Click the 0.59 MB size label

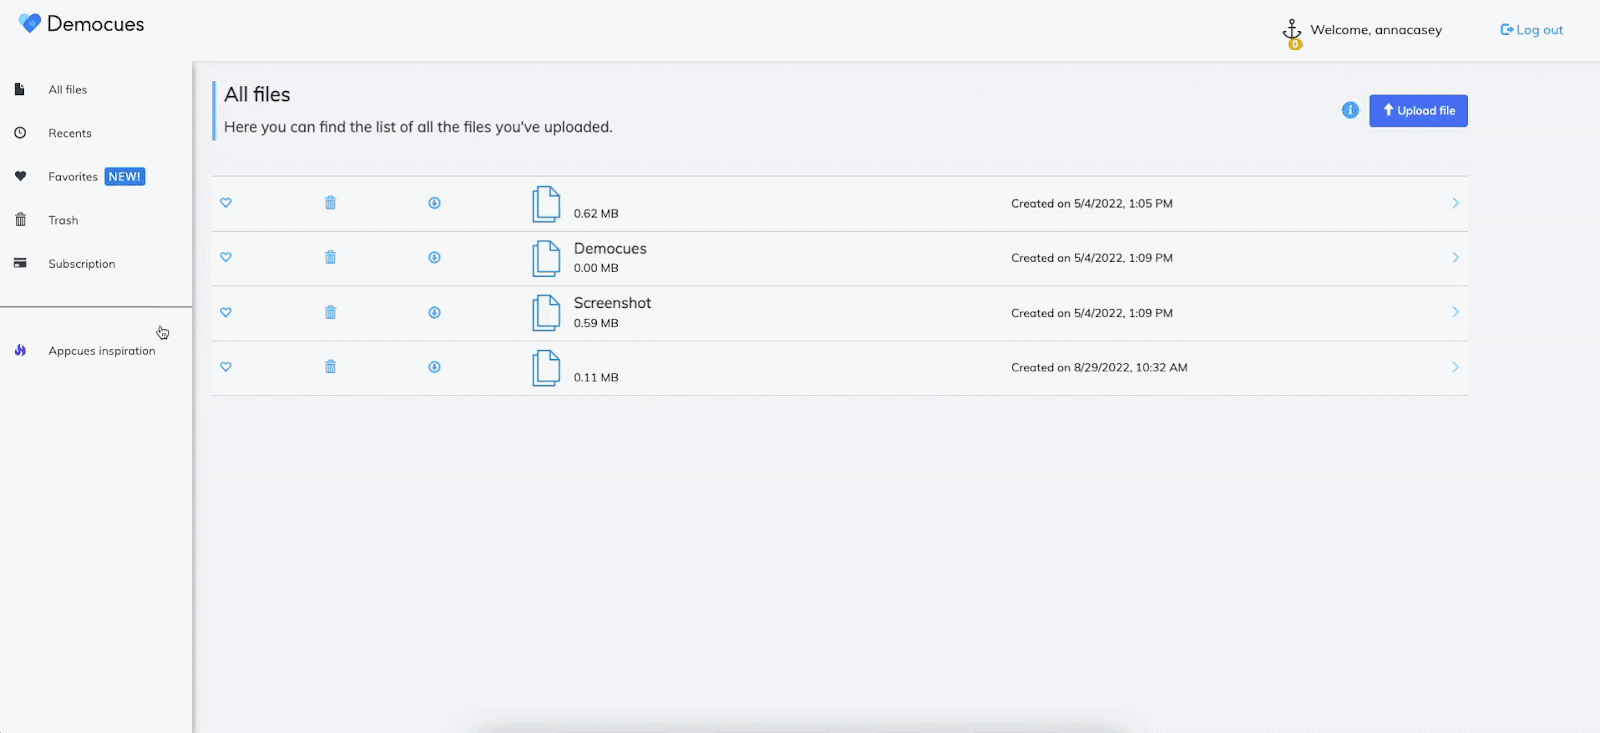tap(596, 323)
